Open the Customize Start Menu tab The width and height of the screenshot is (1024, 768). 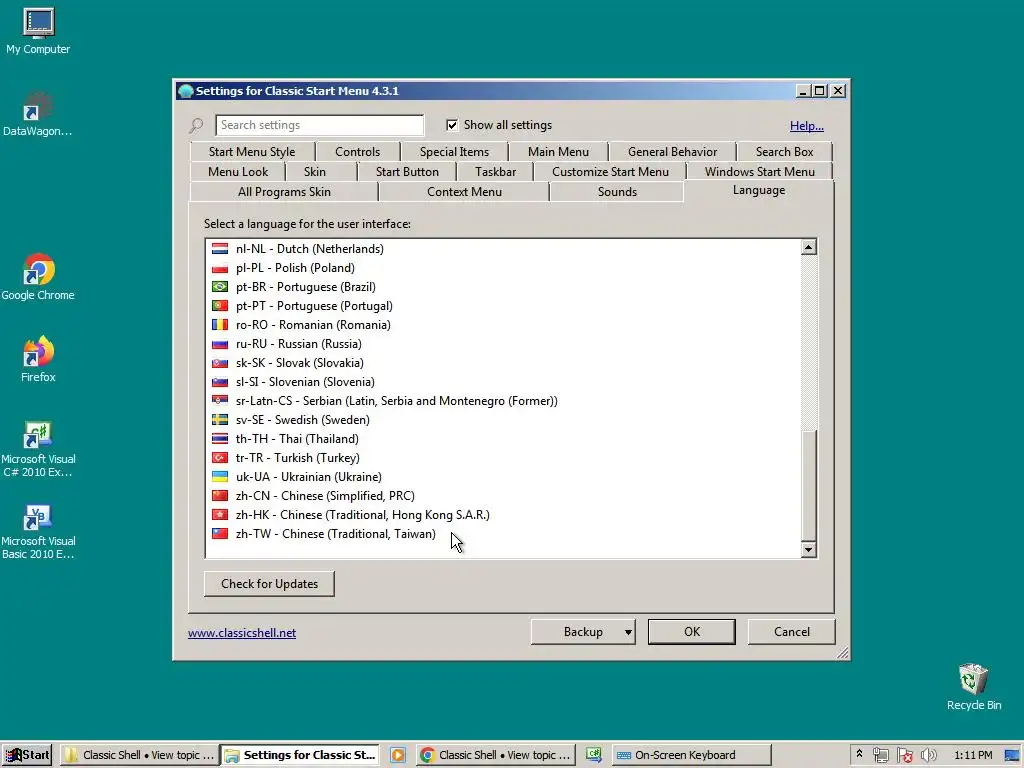pos(610,172)
